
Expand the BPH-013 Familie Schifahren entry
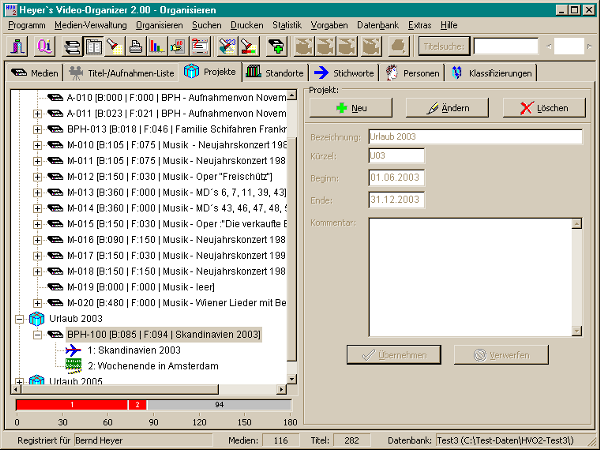click(x=38, y=129)
